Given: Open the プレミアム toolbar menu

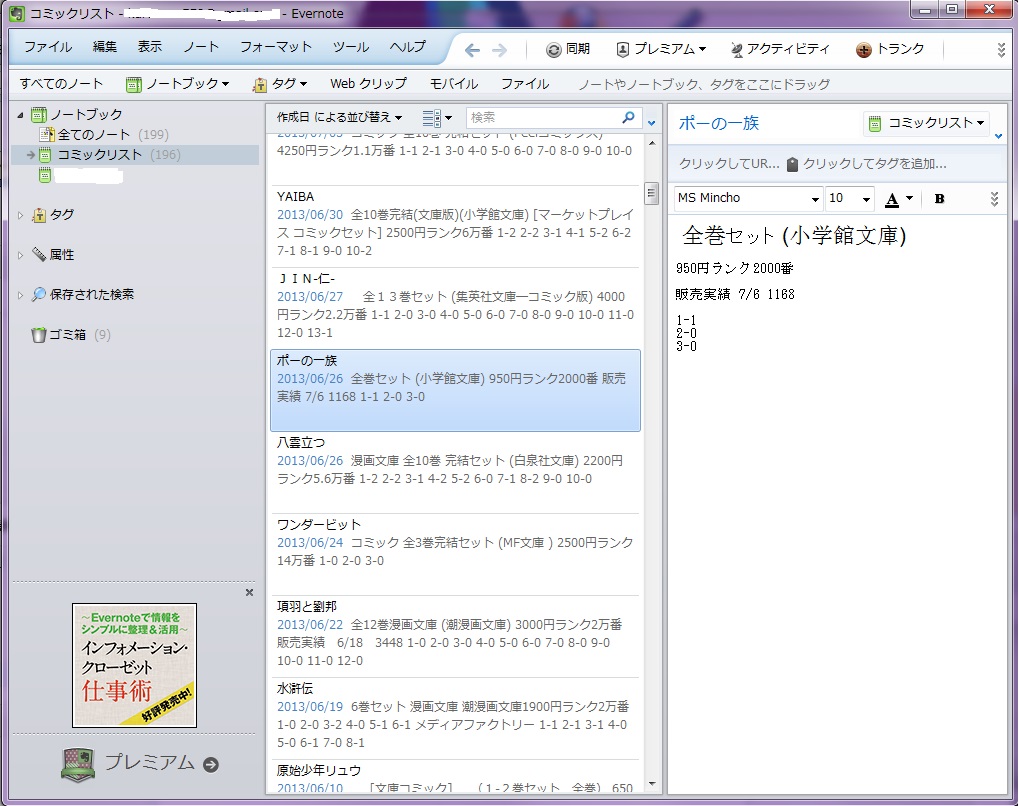Looking at the screenshot, I should pyautogui.click(x=661, y=49).
